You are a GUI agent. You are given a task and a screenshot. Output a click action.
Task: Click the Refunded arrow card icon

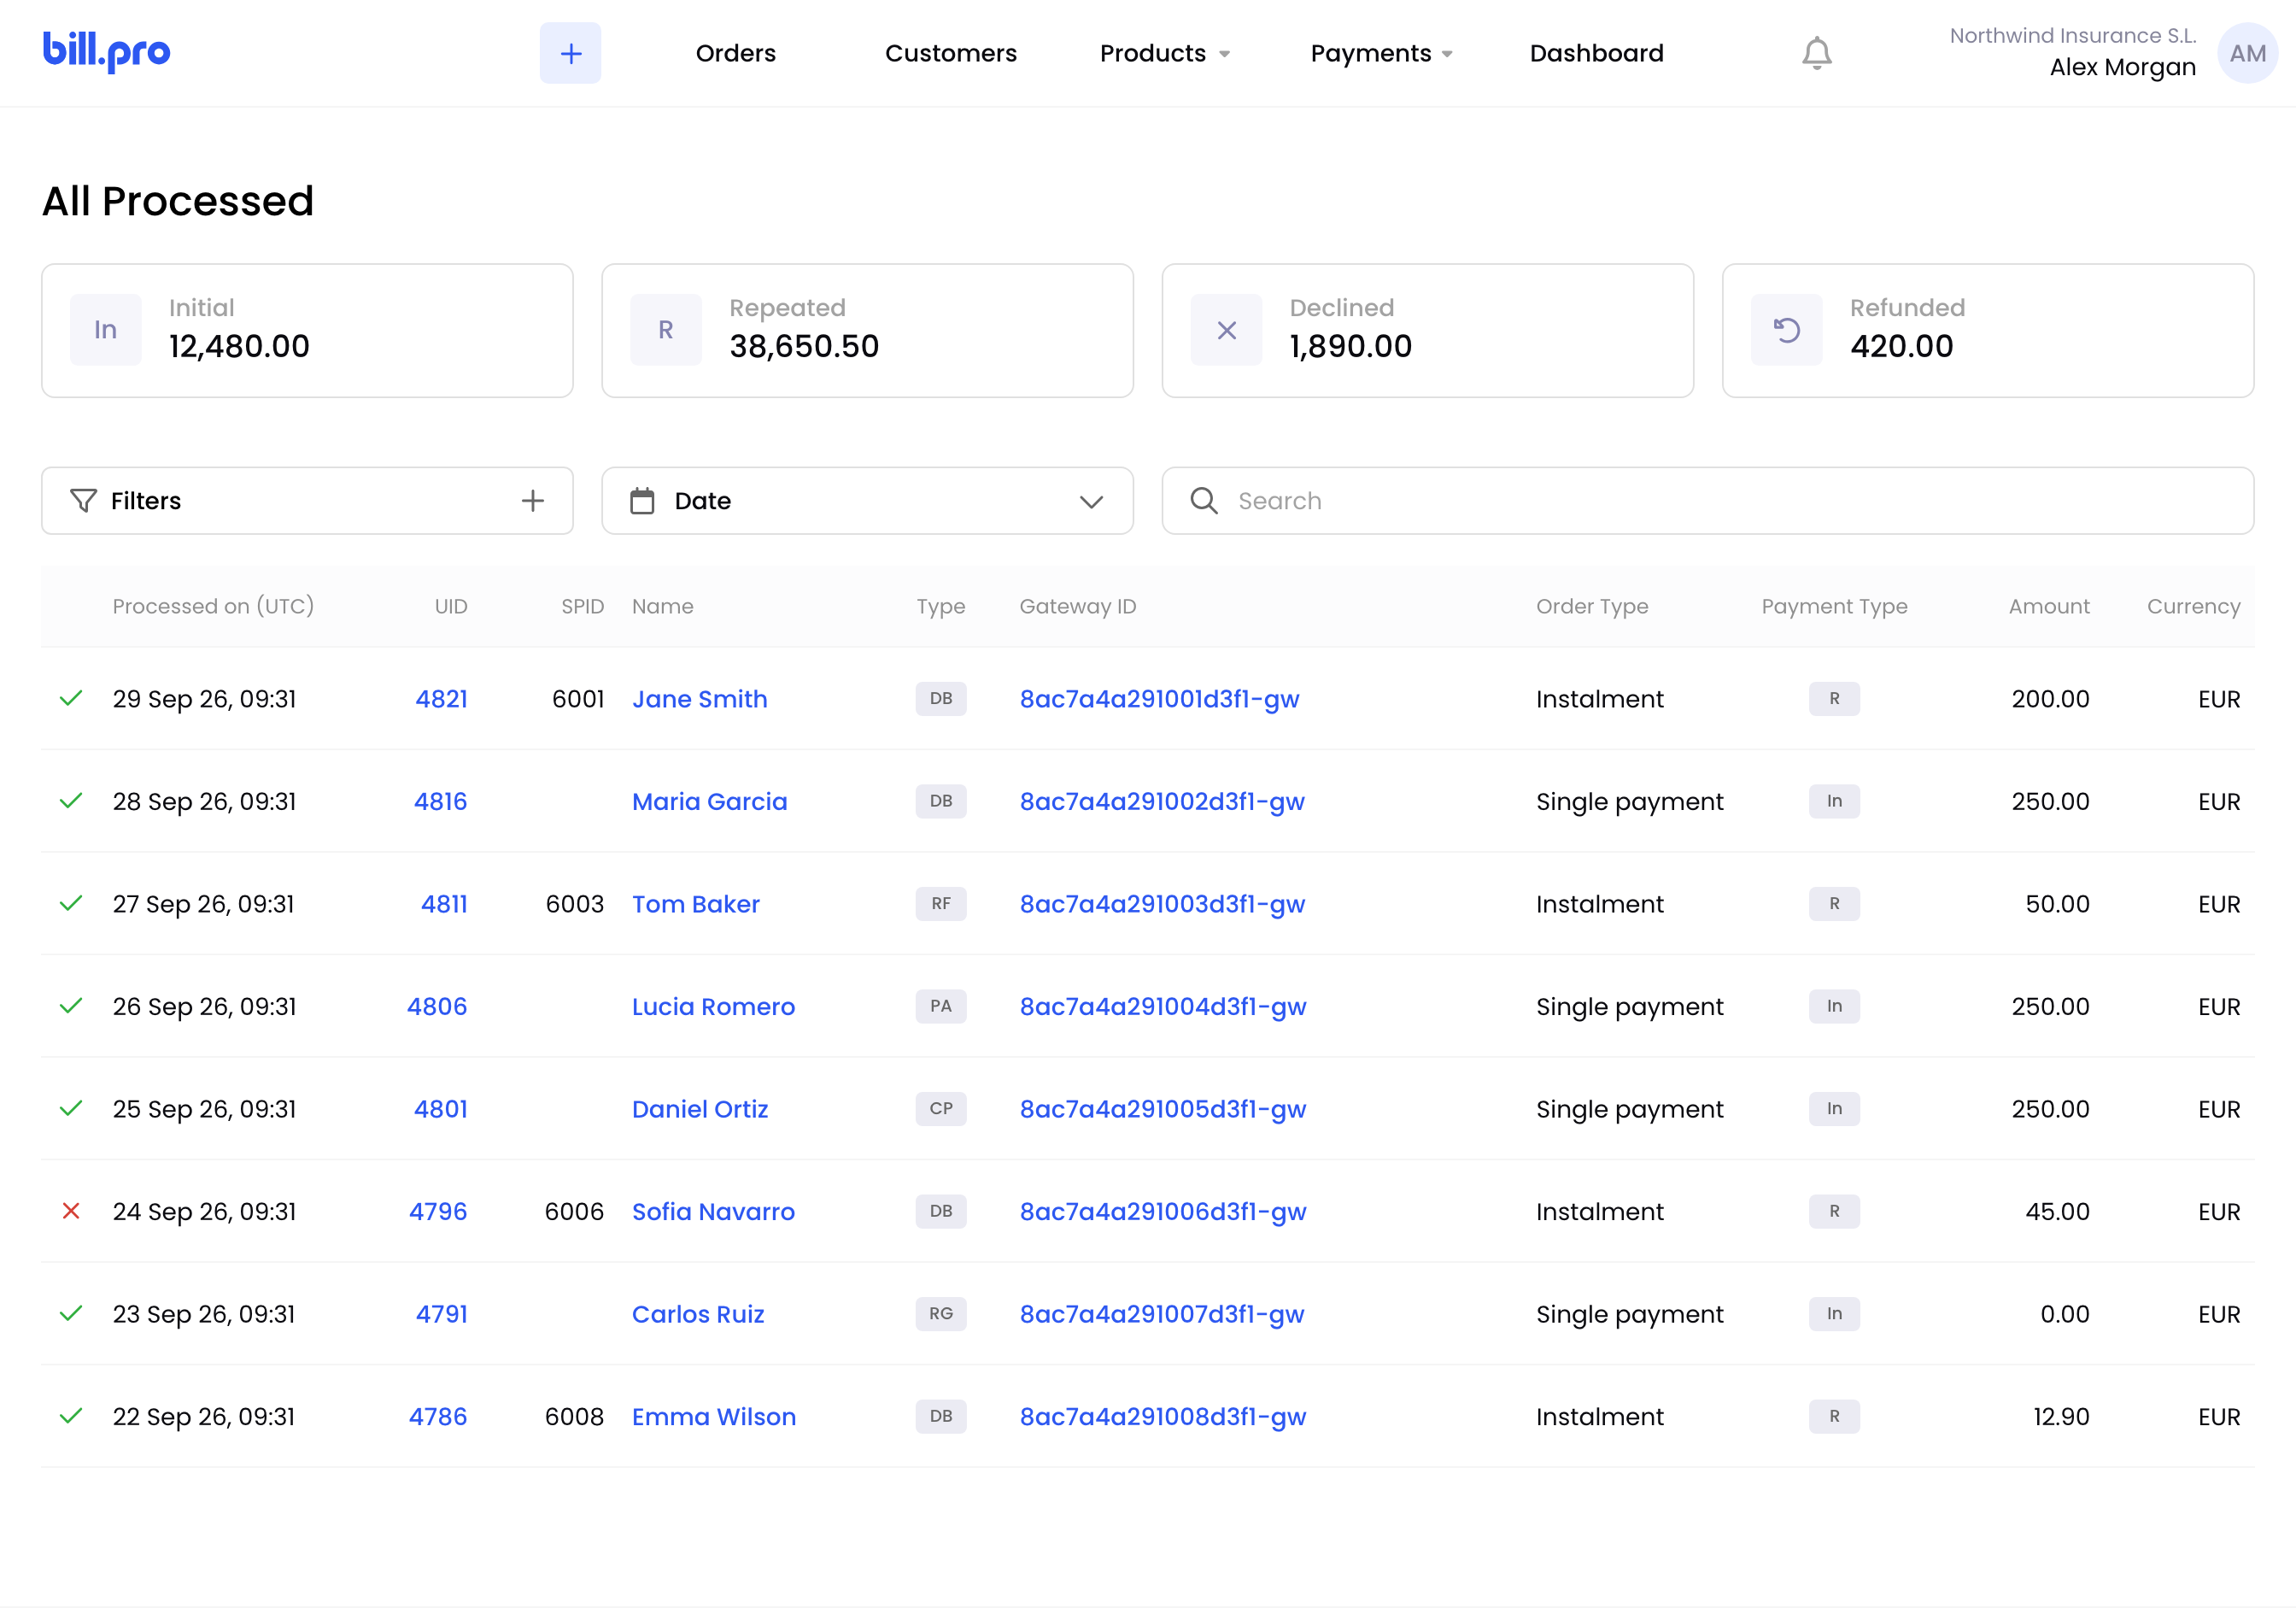[x=1786, y=330]
